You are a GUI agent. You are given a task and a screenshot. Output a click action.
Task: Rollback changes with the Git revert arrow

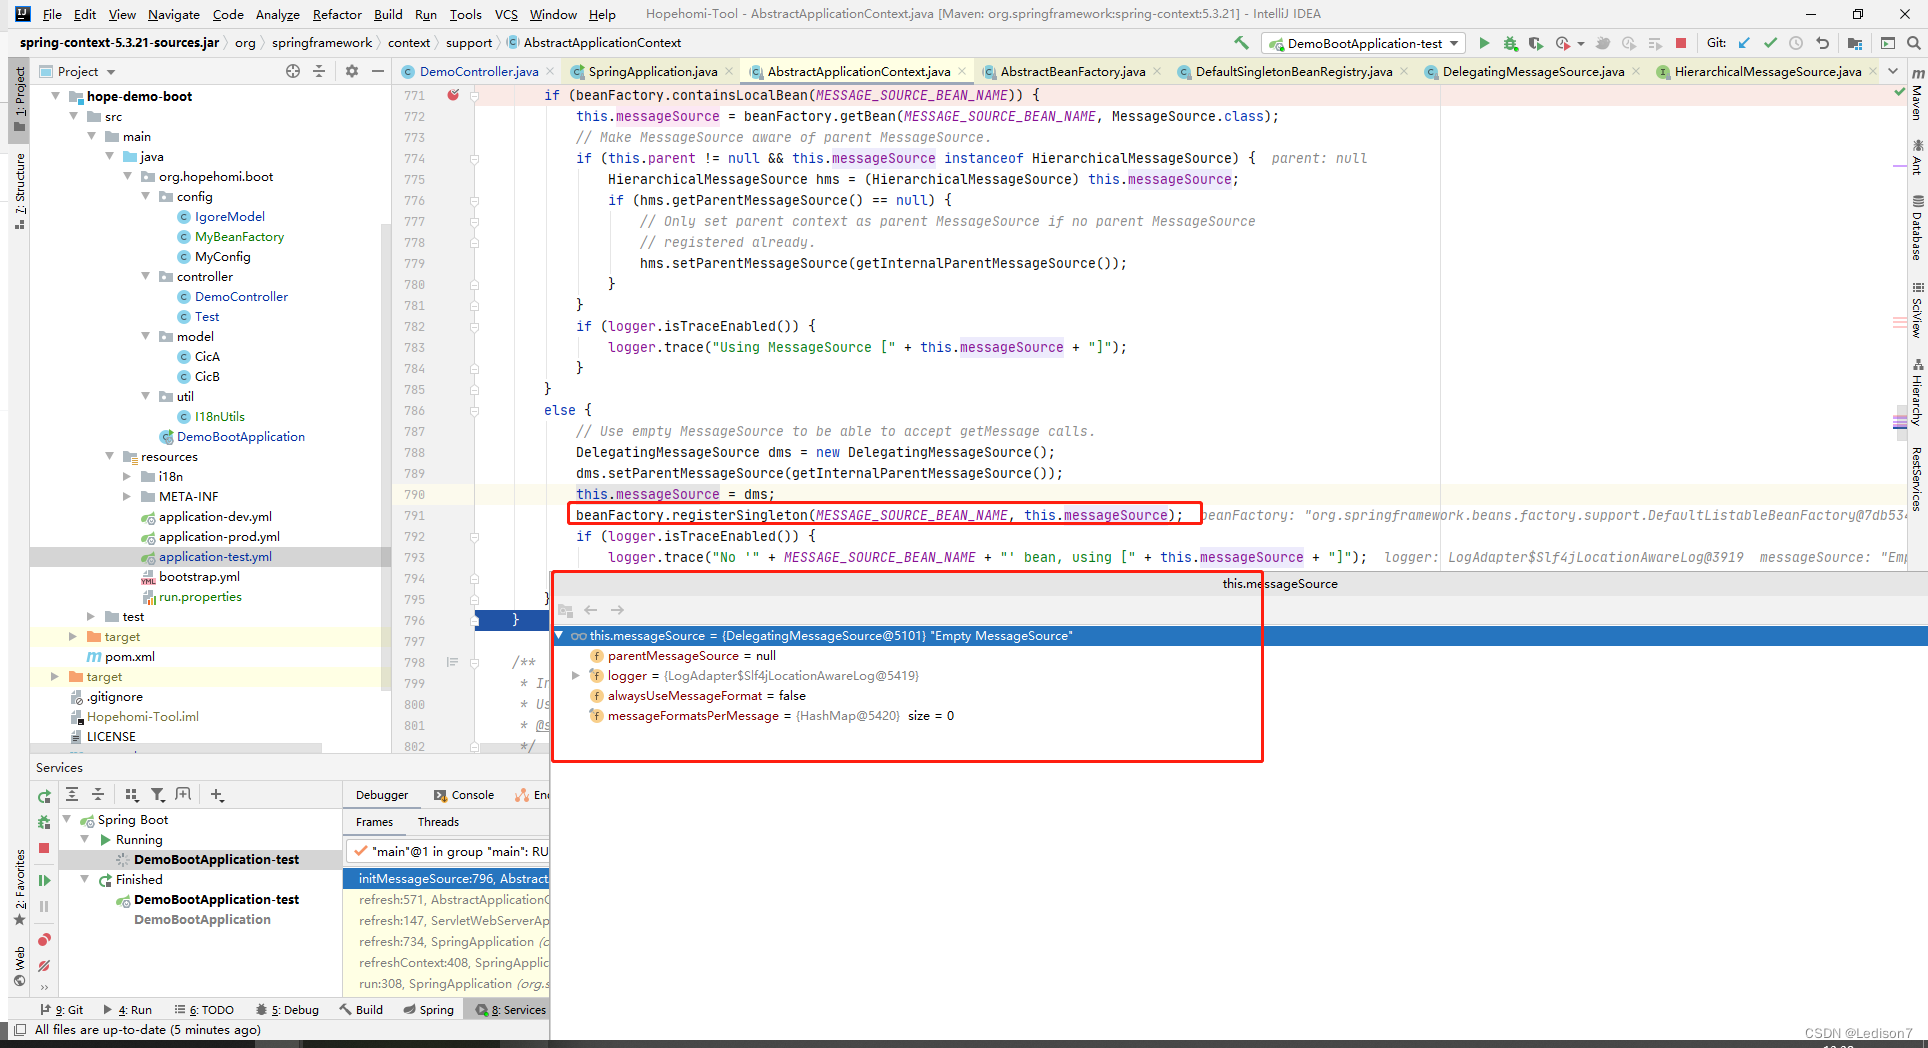point(1822,43)
